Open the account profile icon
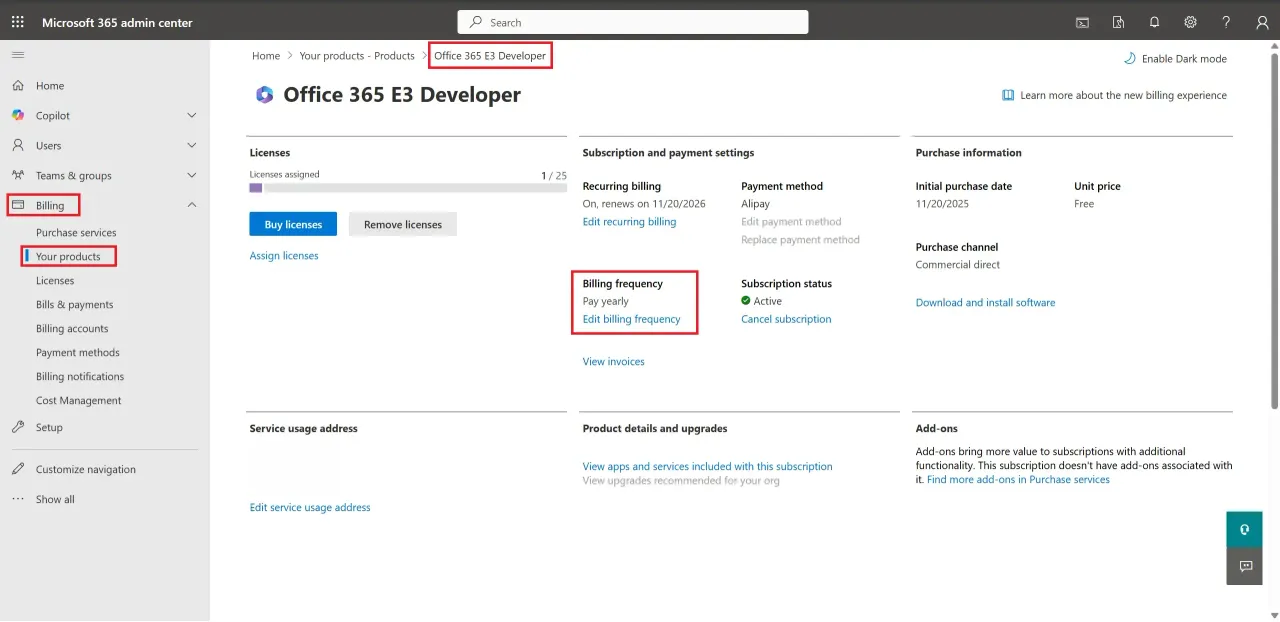 [1262, 22]
